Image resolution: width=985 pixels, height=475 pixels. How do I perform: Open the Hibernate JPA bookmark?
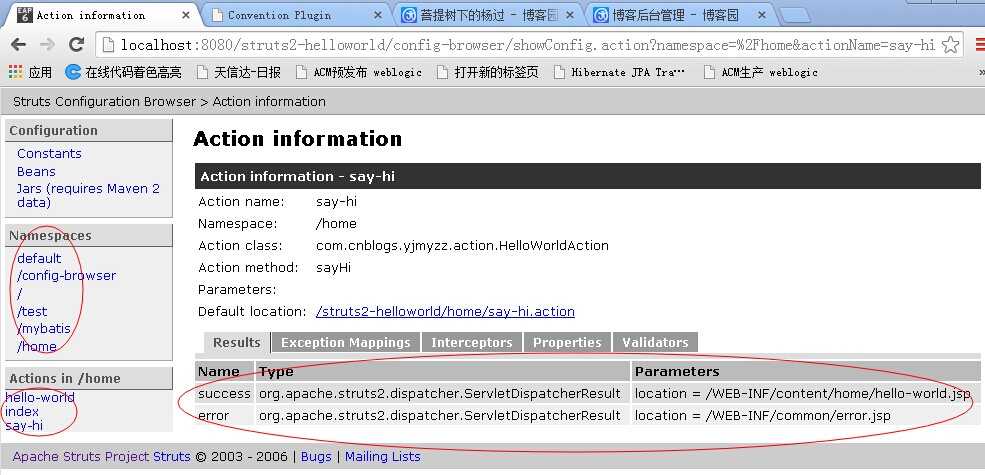tap(619, 72)
